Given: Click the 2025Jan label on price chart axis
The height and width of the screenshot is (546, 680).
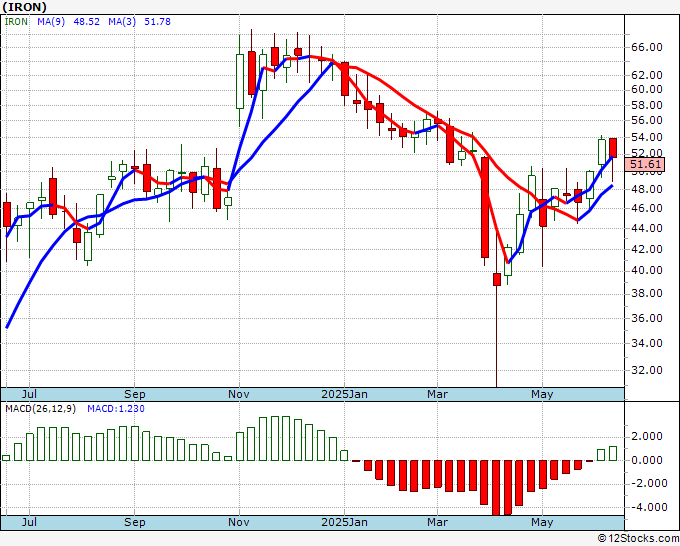Looking at the screenshot, I should click(344, 394).
